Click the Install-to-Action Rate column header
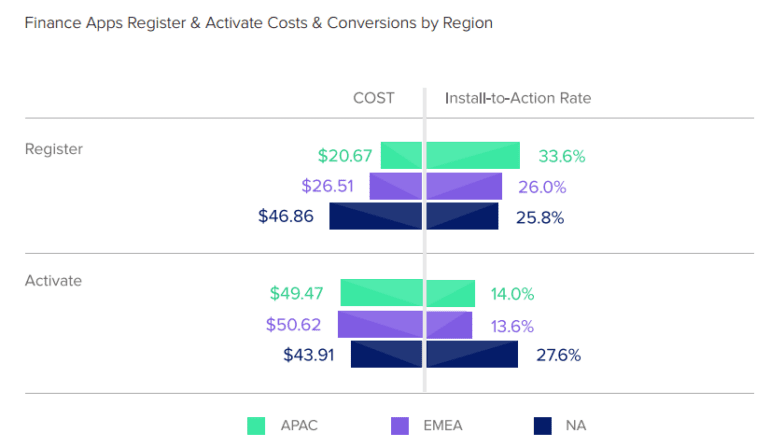Screen dimensions: 770x447 tap(518, 98)
